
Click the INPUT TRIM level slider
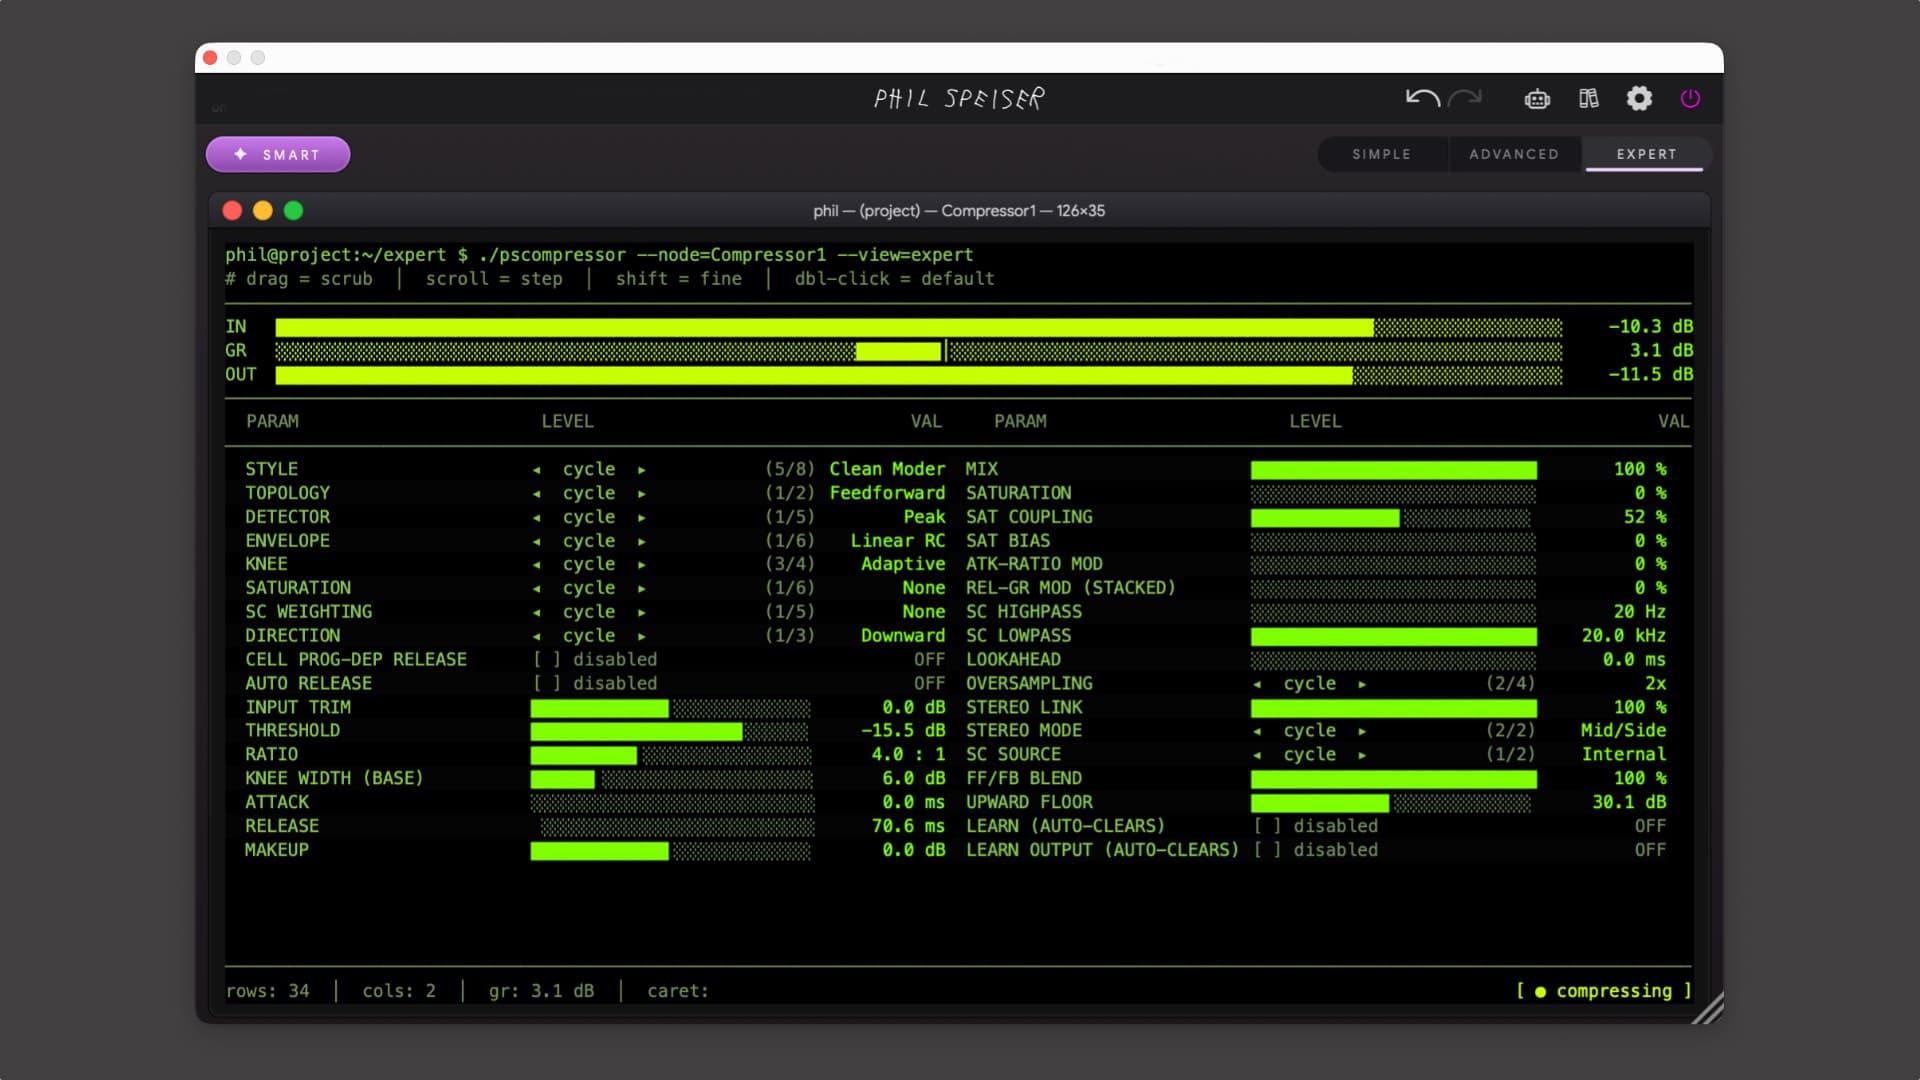pyautogui.click(x=671, y=708)
